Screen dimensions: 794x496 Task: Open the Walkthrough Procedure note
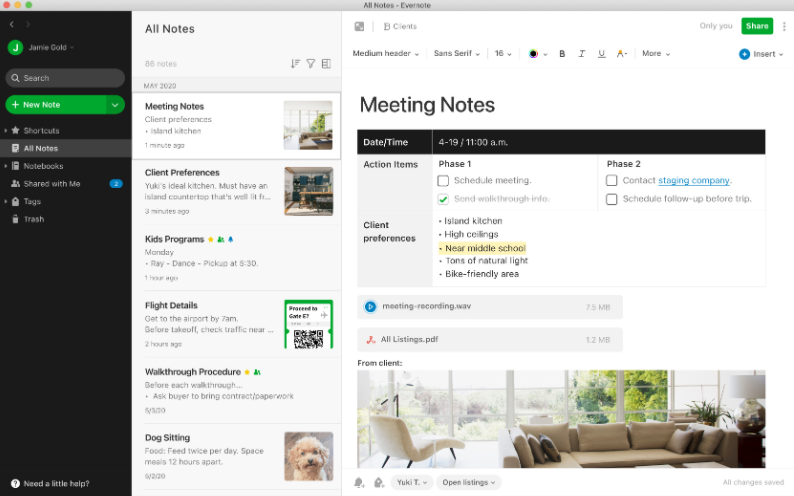(x=236, y=390)
